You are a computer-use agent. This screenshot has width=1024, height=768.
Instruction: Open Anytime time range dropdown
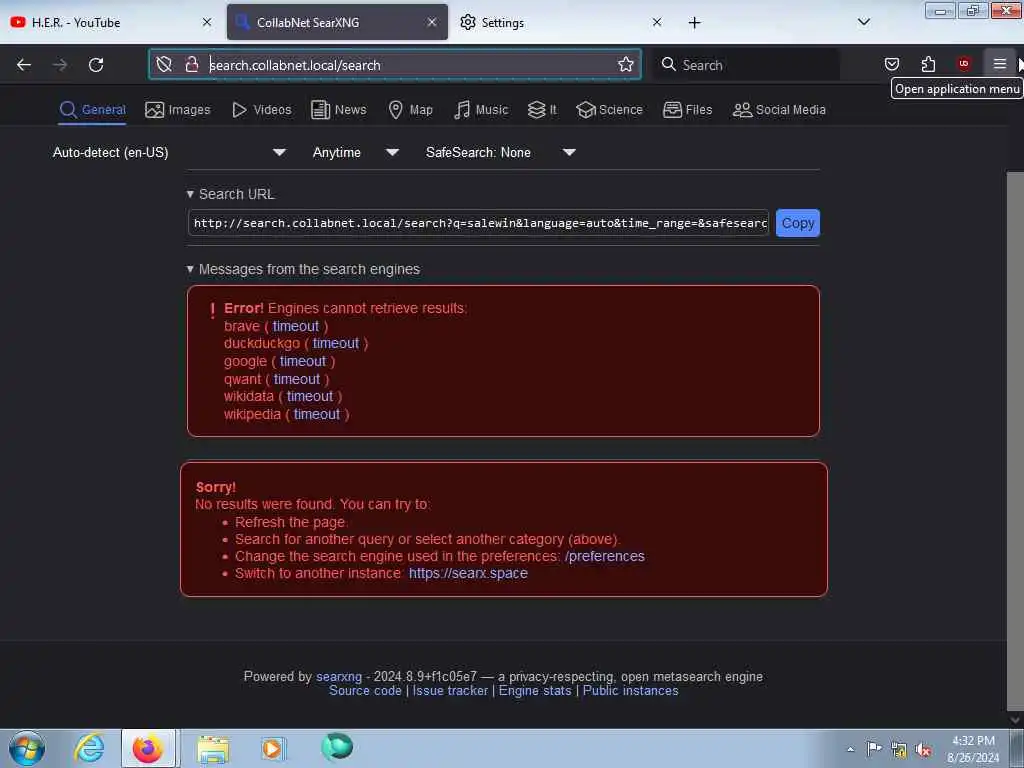(355, 152)
